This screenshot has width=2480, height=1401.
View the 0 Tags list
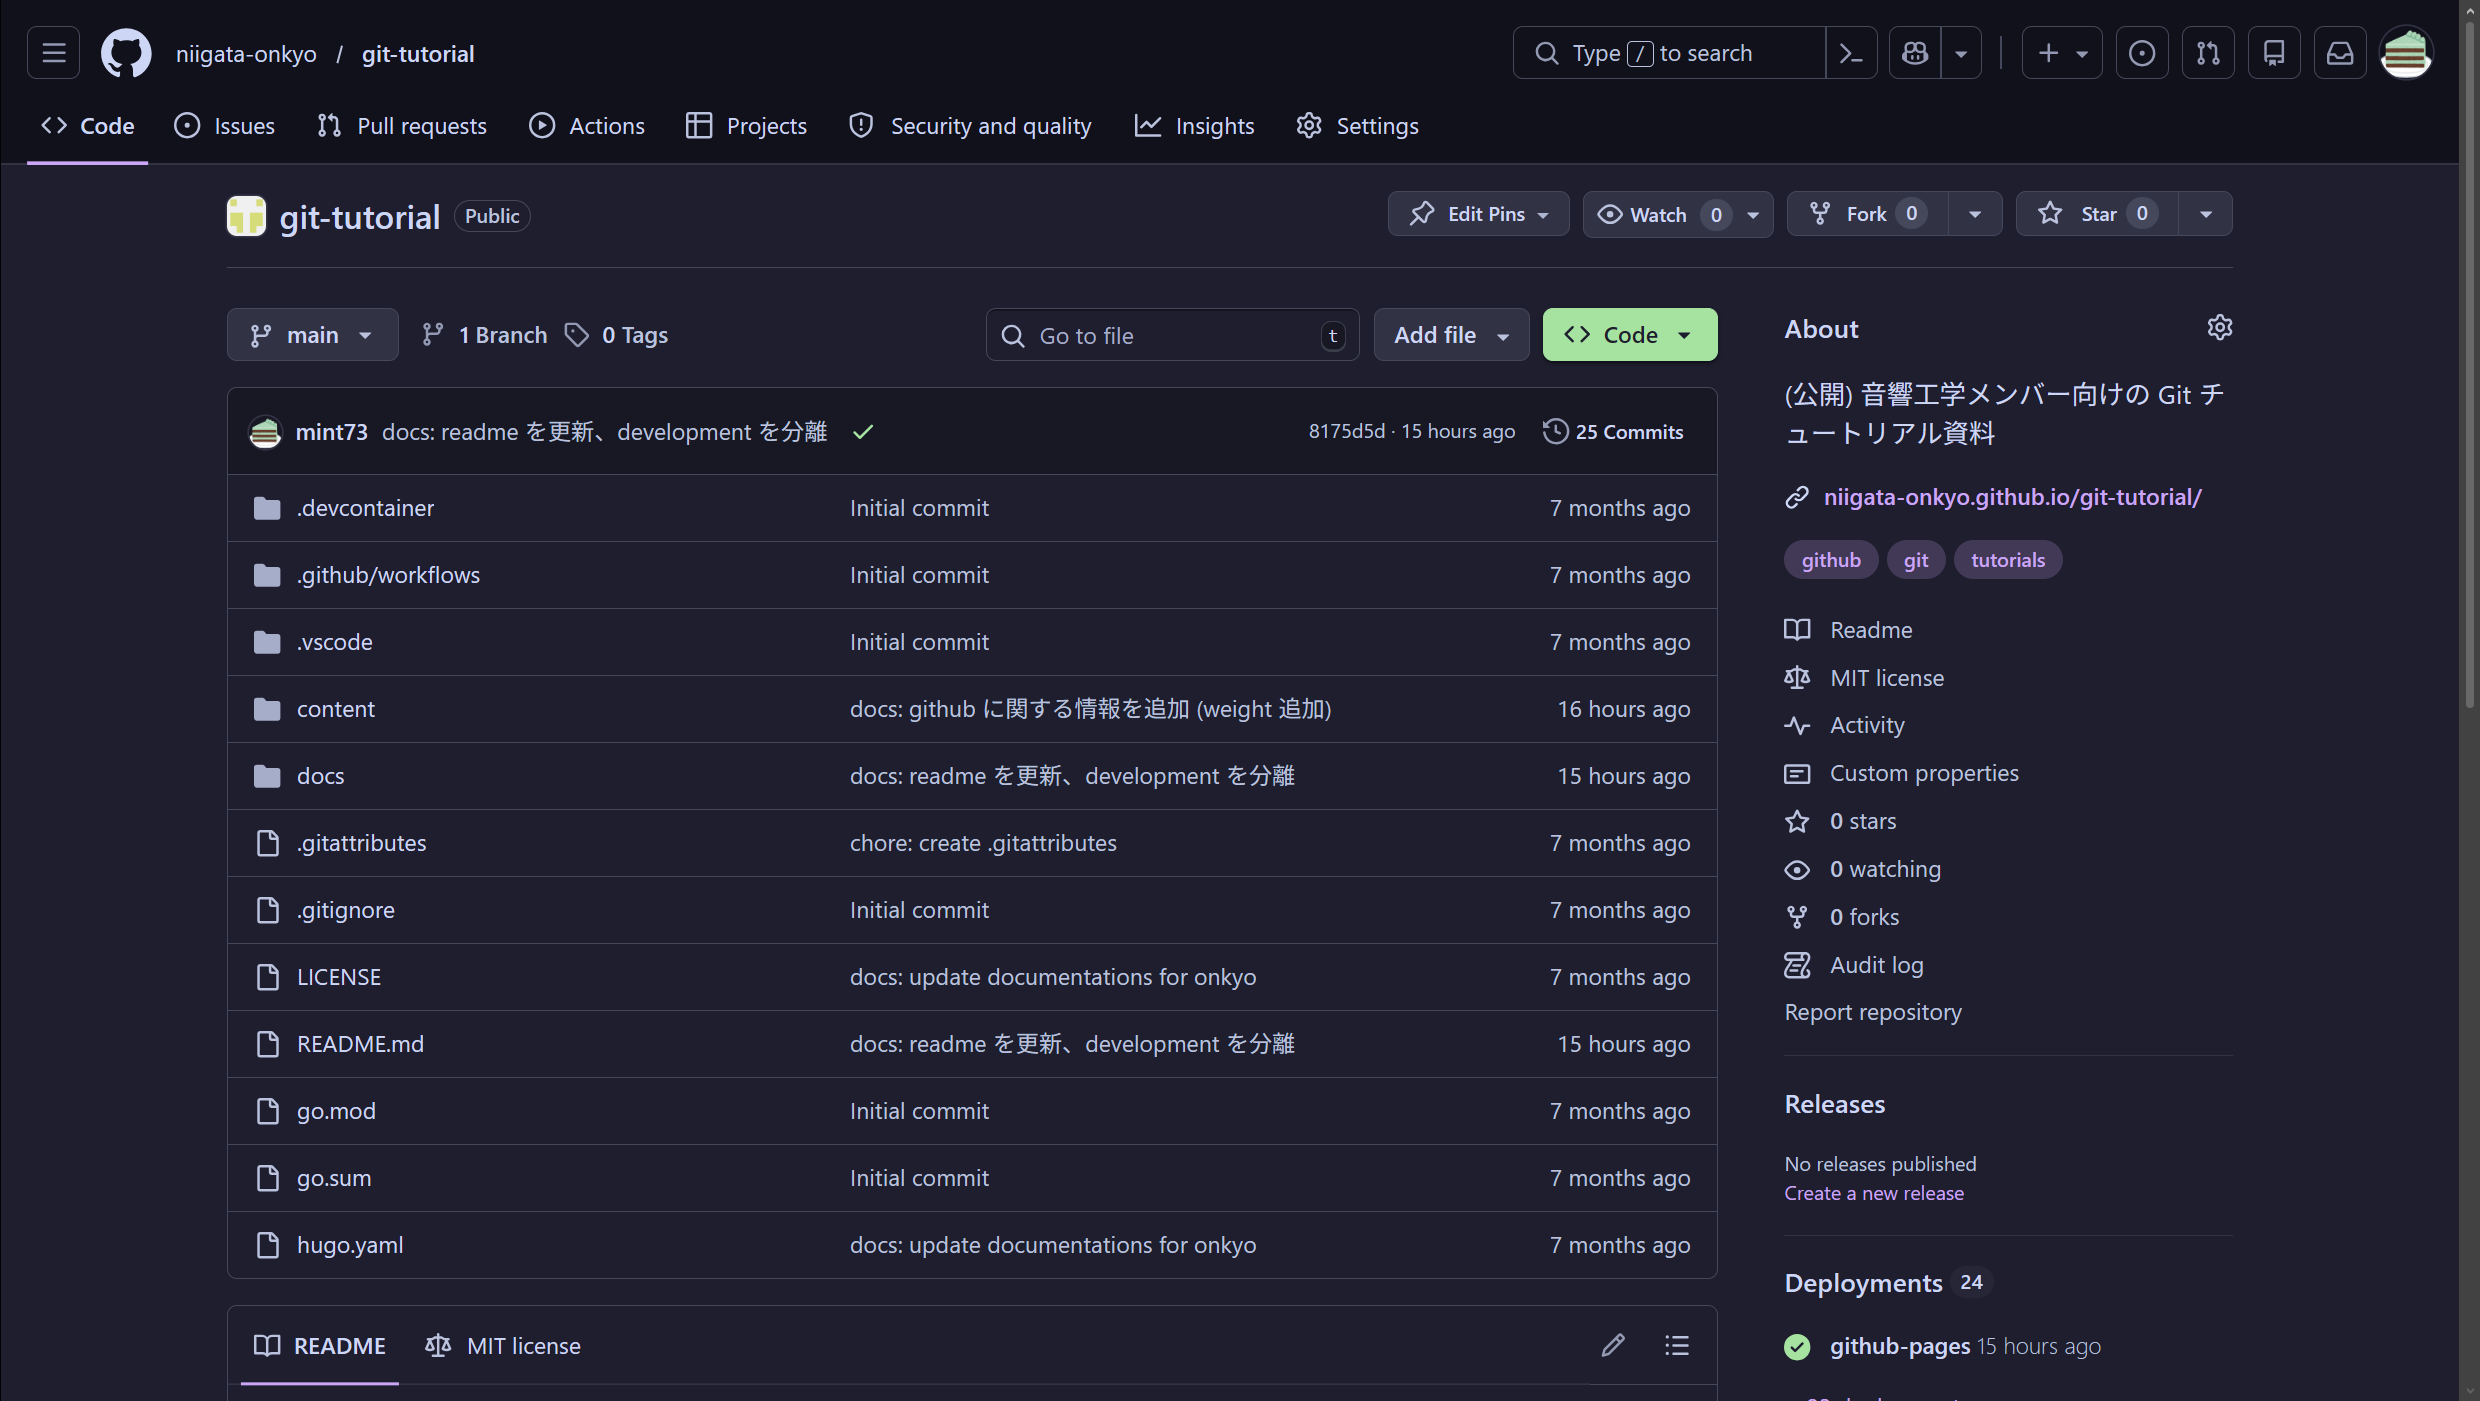coord(616,335)
